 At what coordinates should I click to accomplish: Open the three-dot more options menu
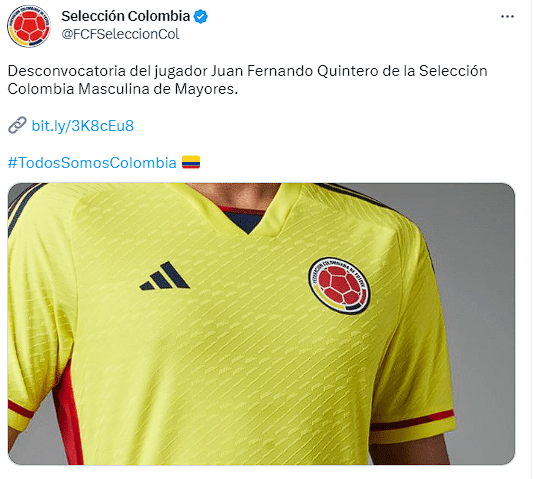[507, 17]
